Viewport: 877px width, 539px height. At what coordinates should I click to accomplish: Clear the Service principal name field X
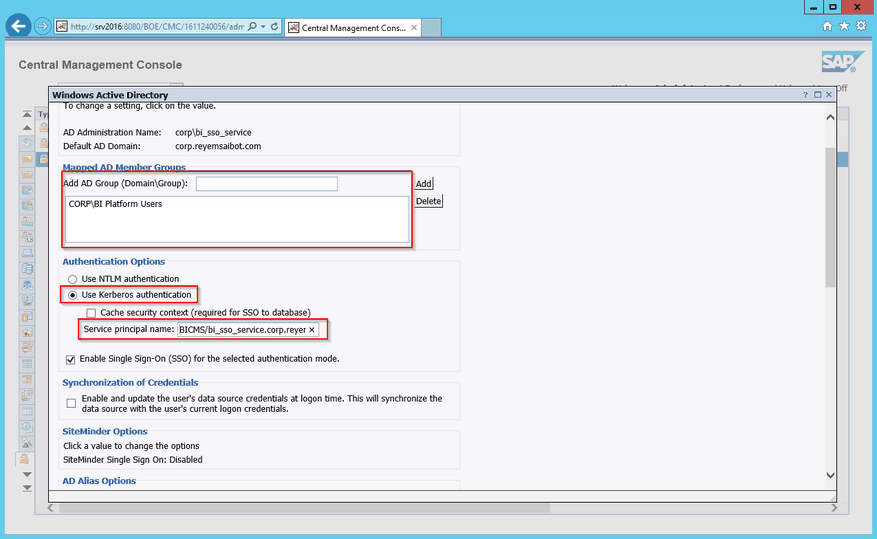(x=312, y=330)
